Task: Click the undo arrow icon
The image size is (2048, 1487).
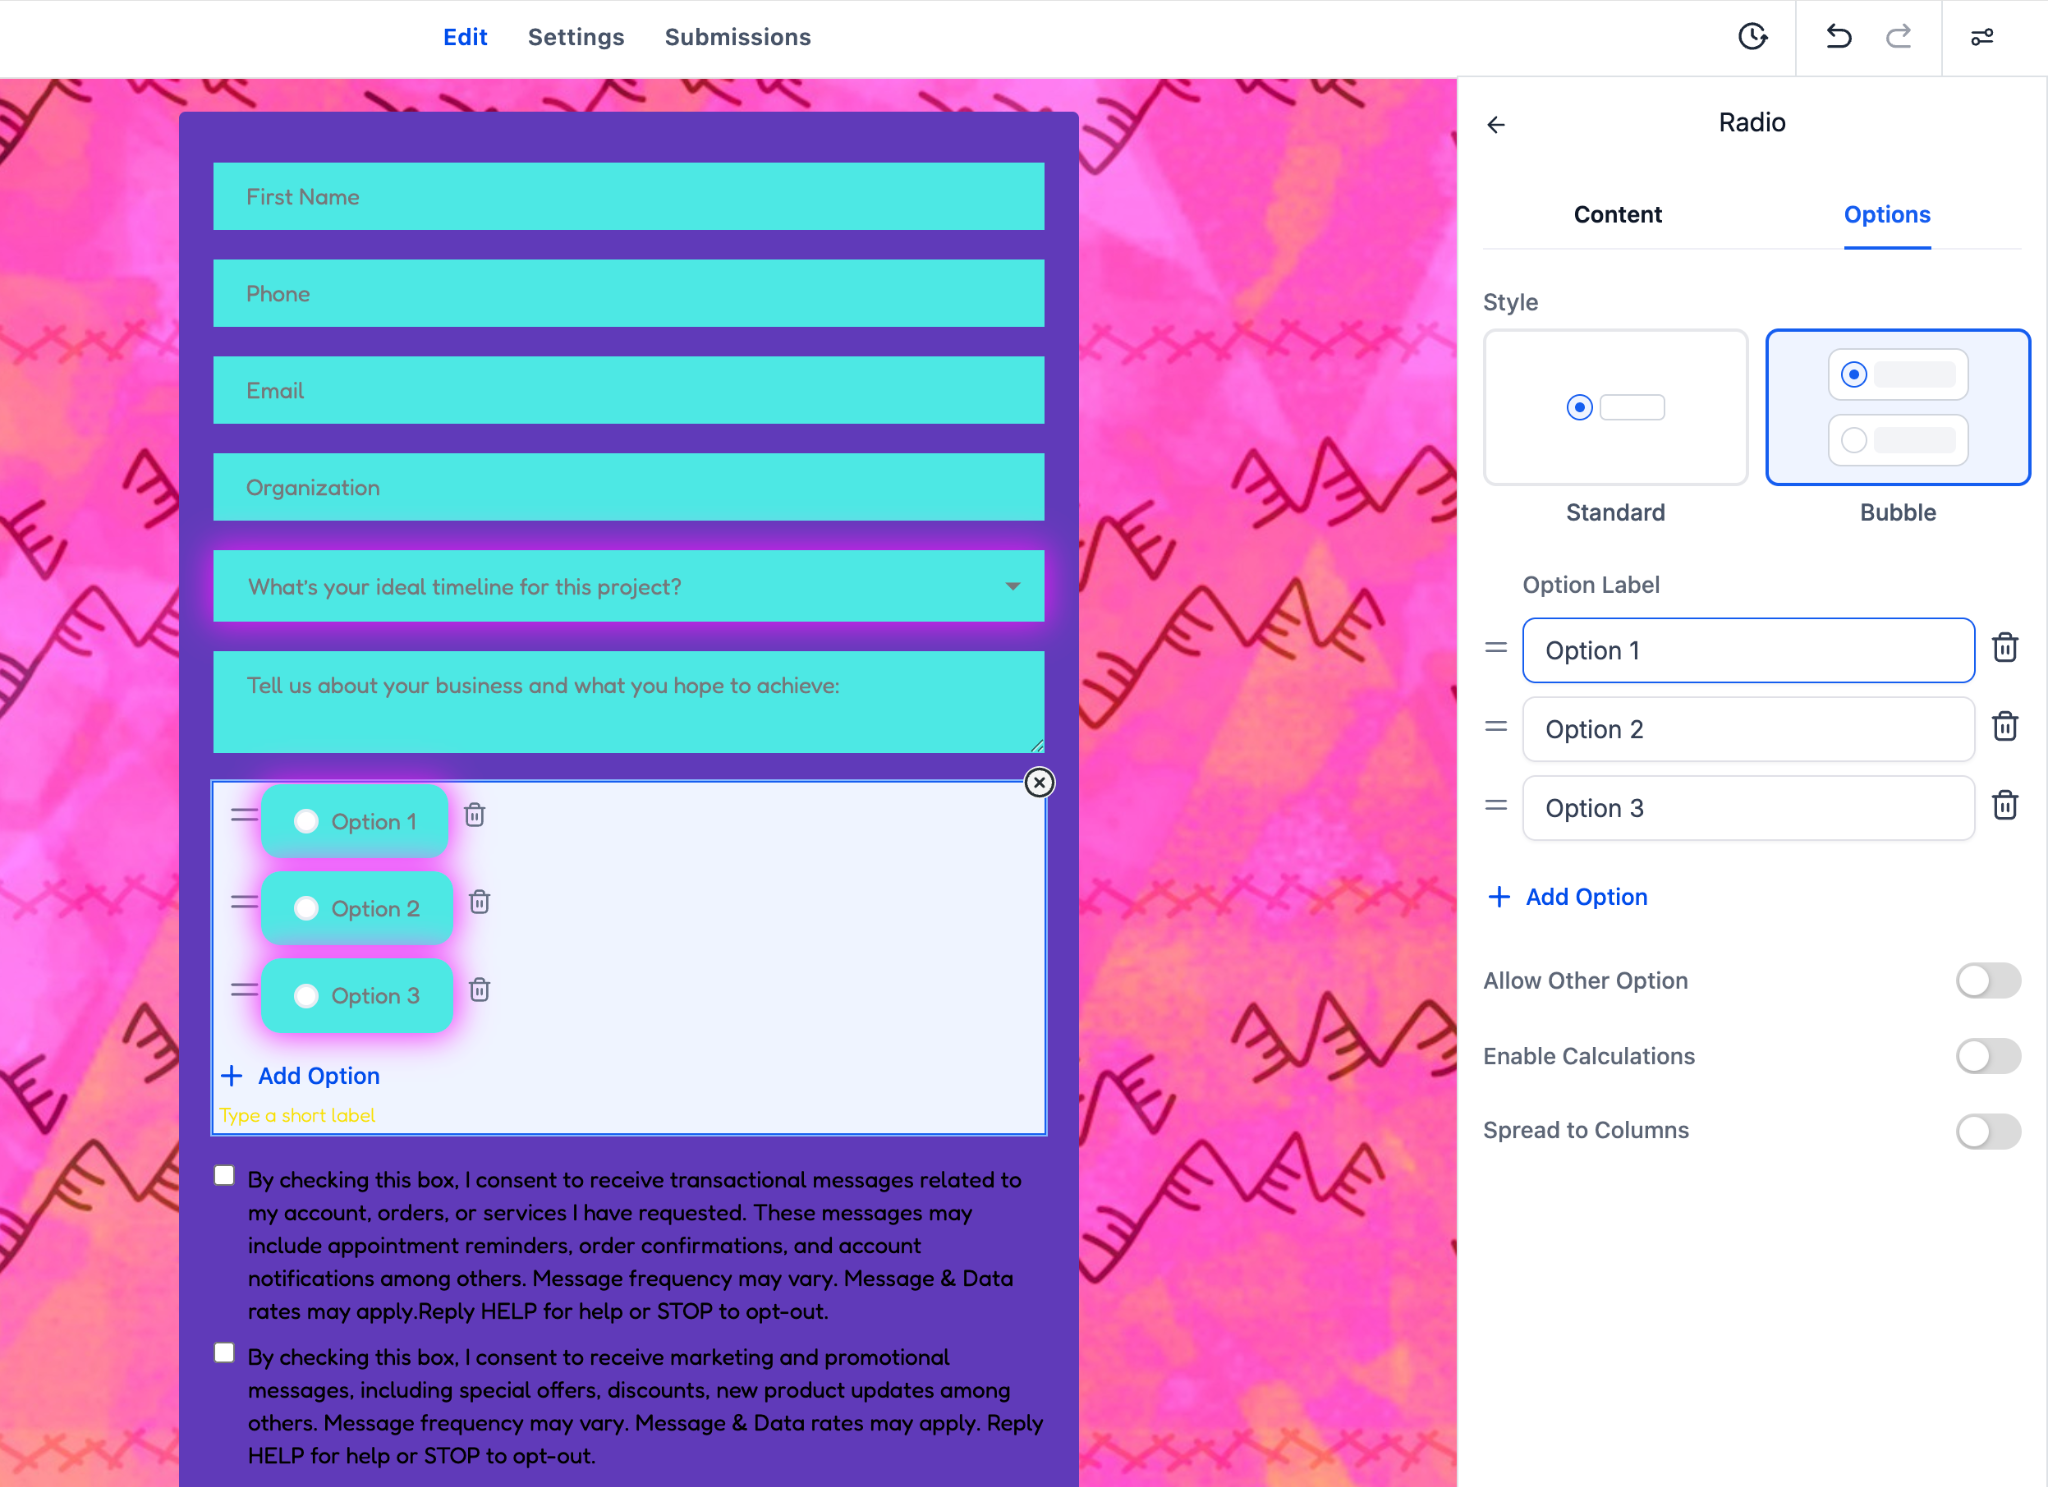Action: [1838, 37]
